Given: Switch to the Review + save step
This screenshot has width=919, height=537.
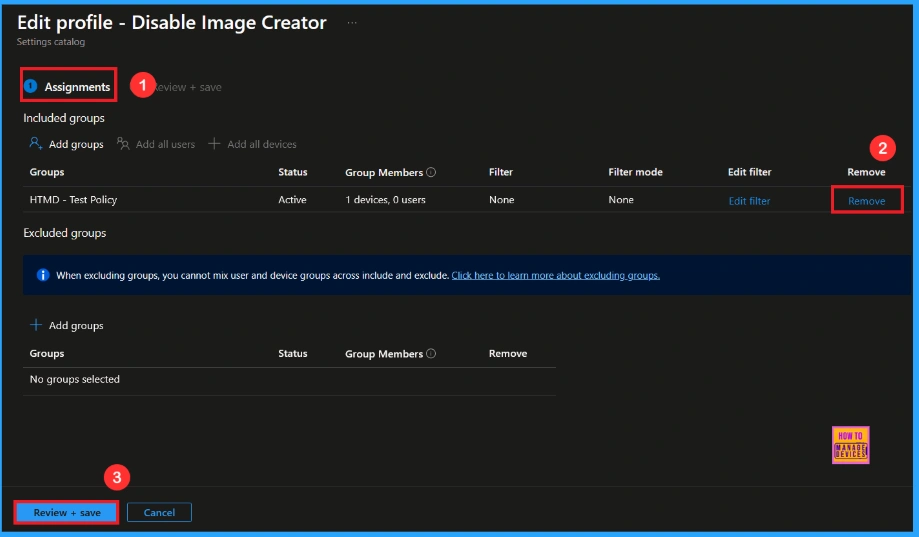Looking at the screenshot, I should point(188,87).
